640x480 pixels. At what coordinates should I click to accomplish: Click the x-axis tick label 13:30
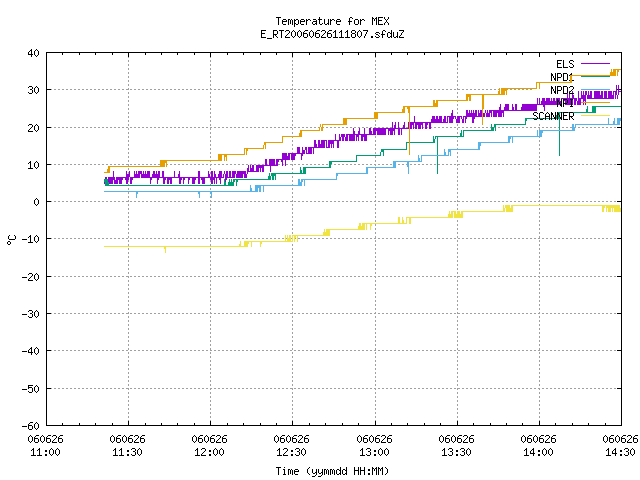(x=456, y=452)
